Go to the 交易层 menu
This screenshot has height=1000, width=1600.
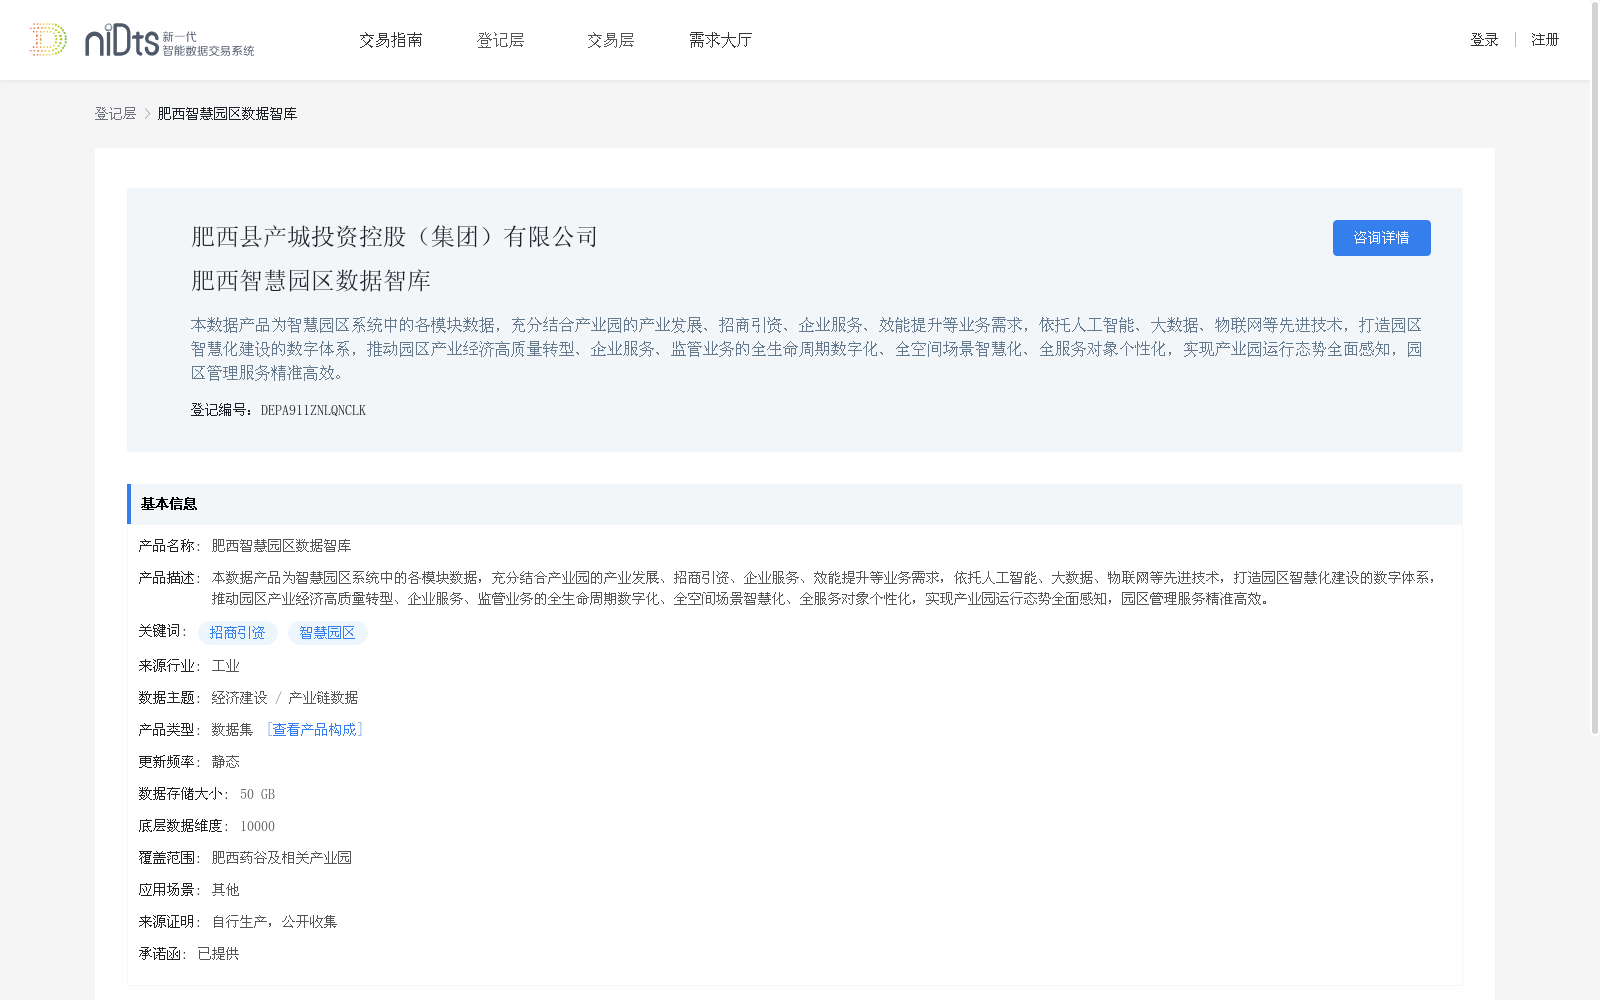pyautogui.click(x=611, y=40)
